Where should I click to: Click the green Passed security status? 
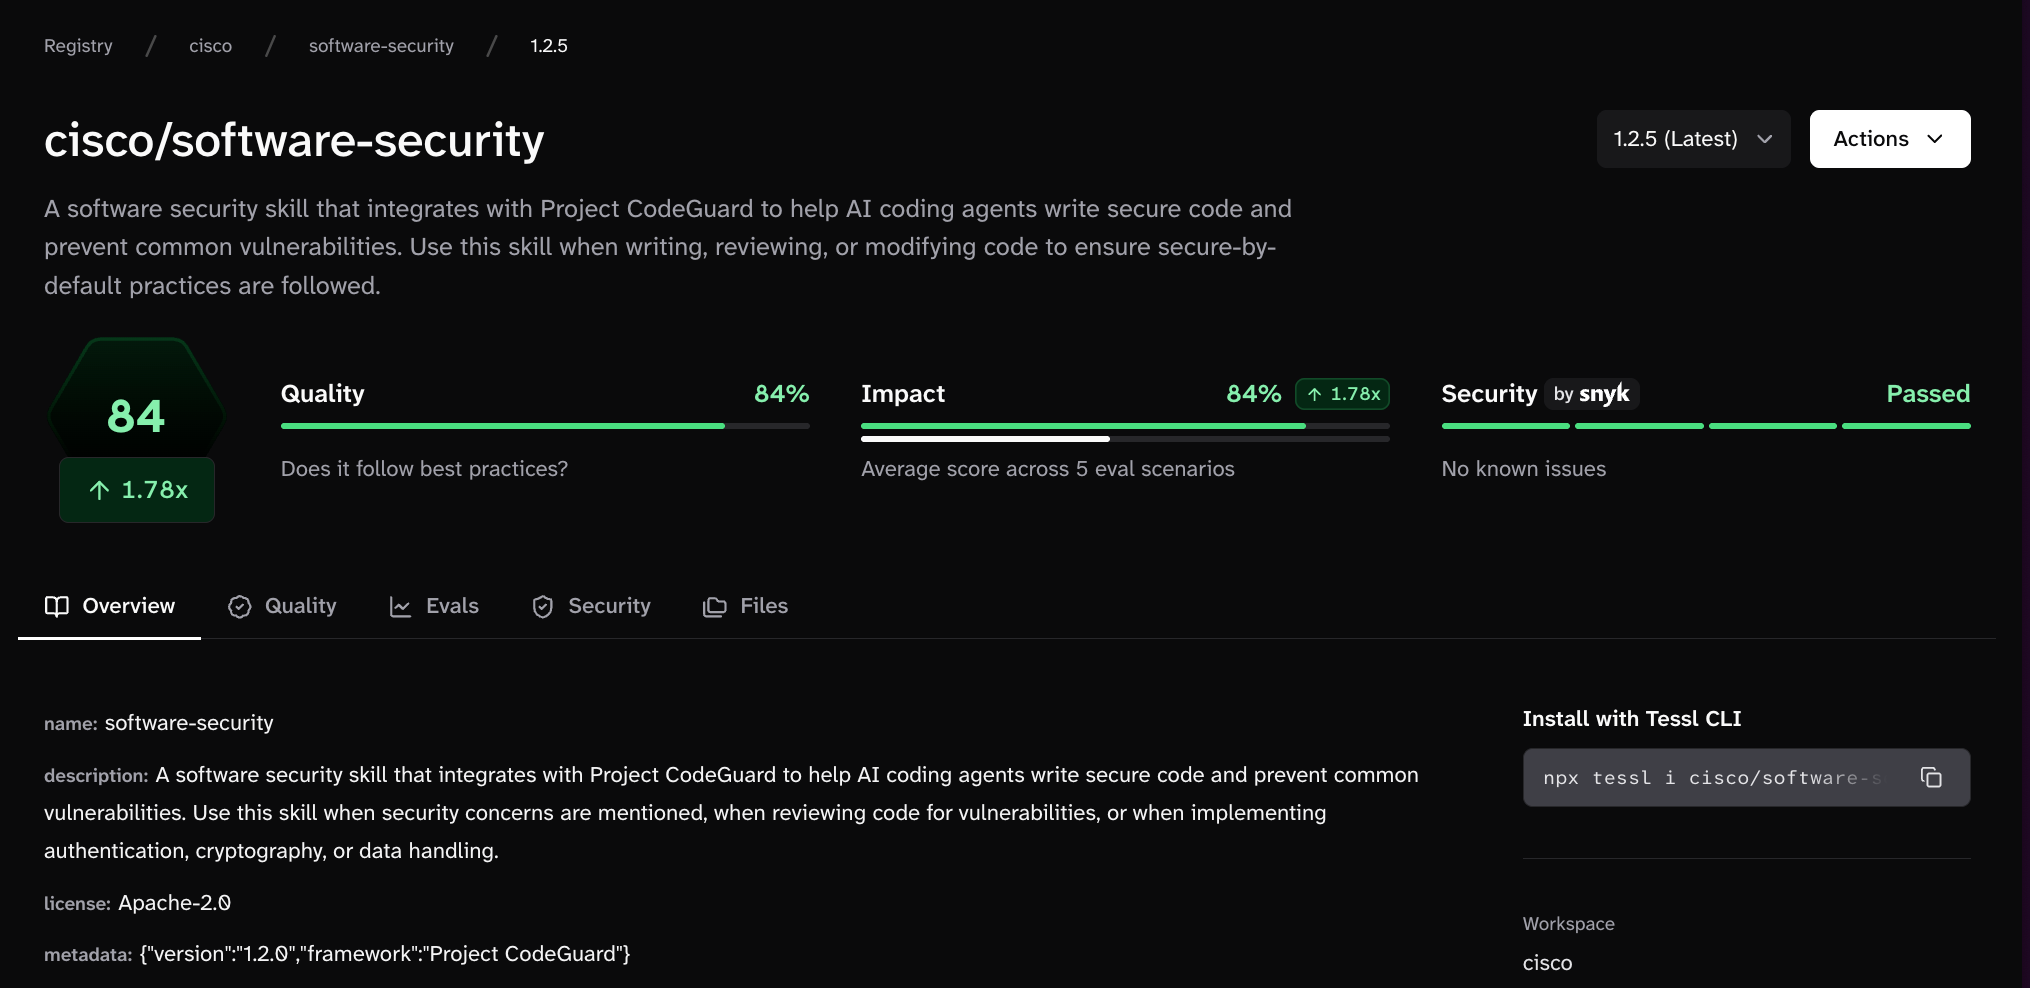[x=1928, y=394]
